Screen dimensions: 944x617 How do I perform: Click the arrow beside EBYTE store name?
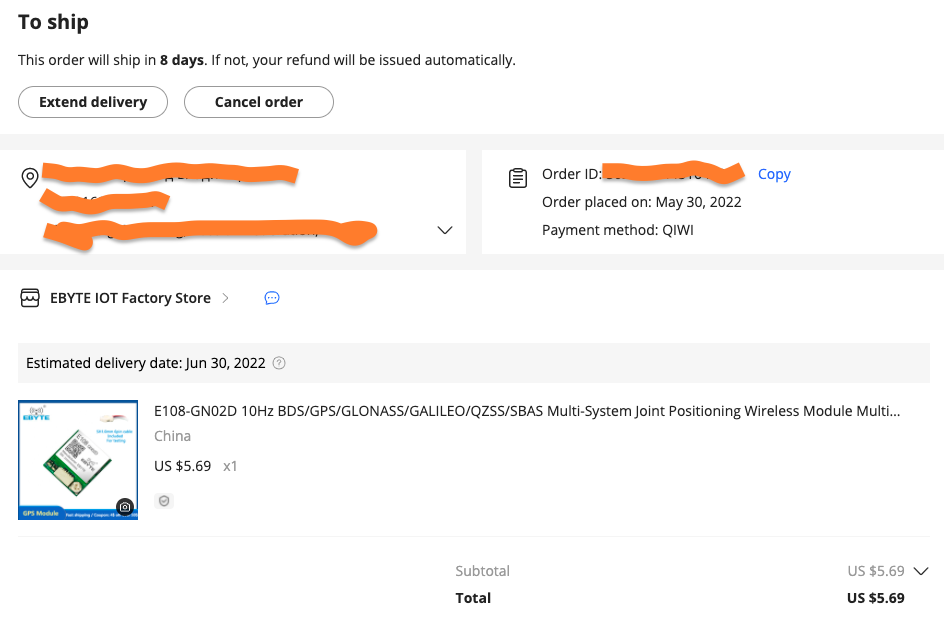click(225, 298)
